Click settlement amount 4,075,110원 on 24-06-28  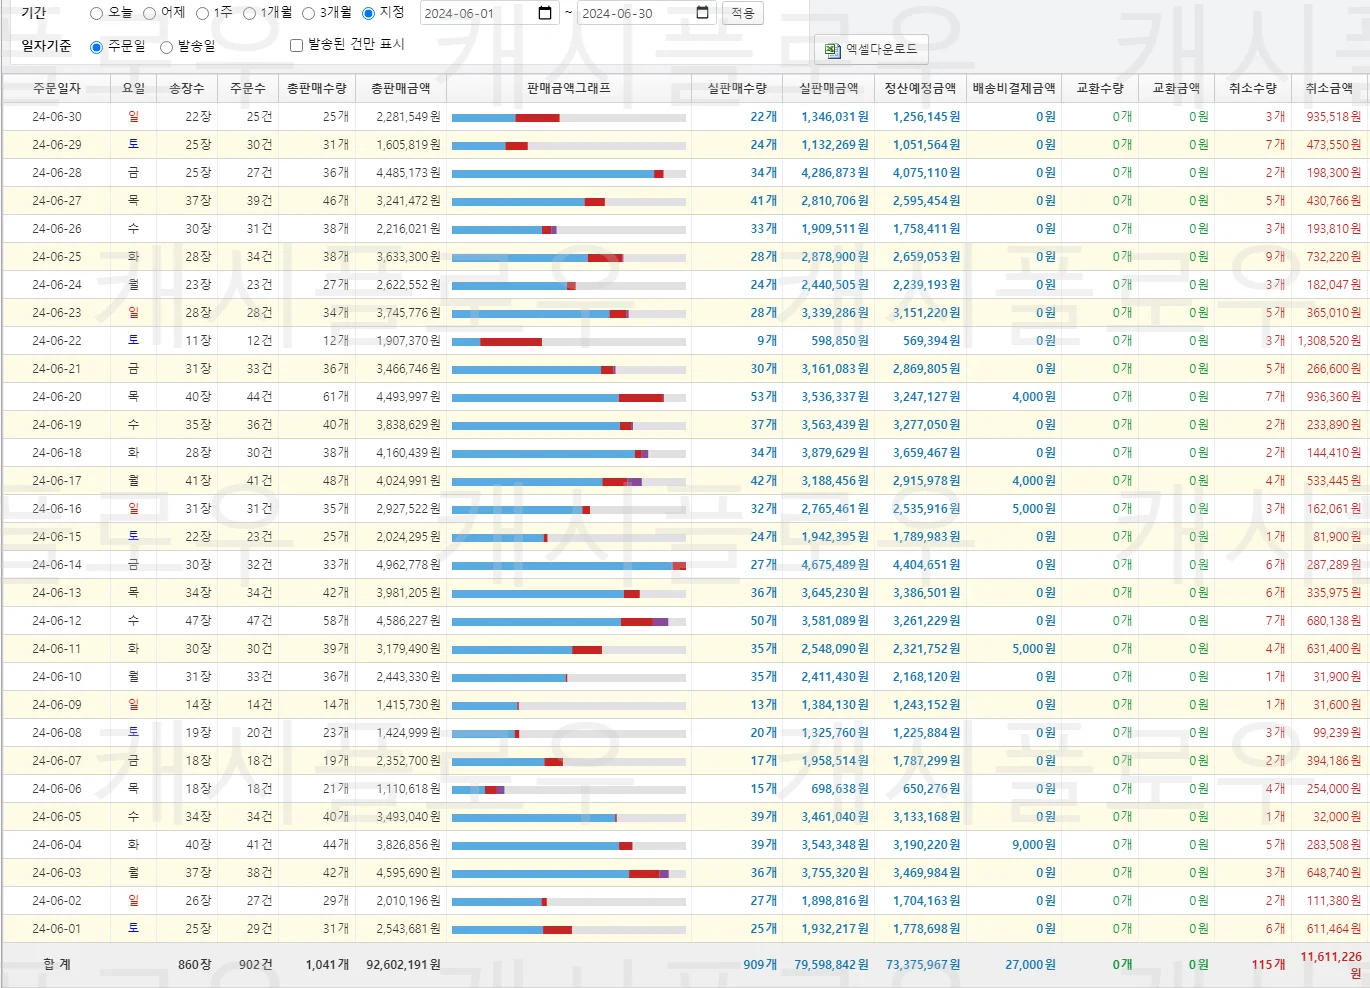click(927, 173)
